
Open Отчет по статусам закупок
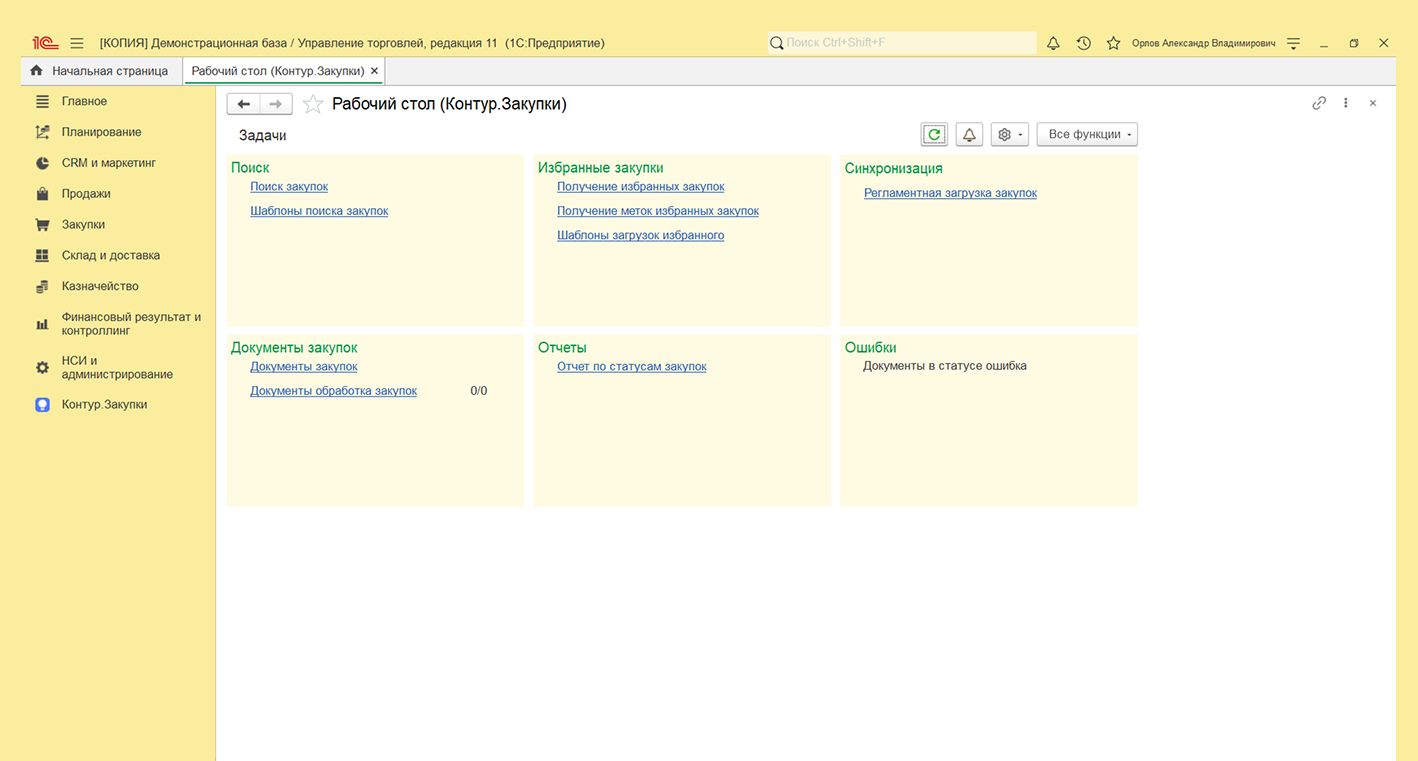631,367
